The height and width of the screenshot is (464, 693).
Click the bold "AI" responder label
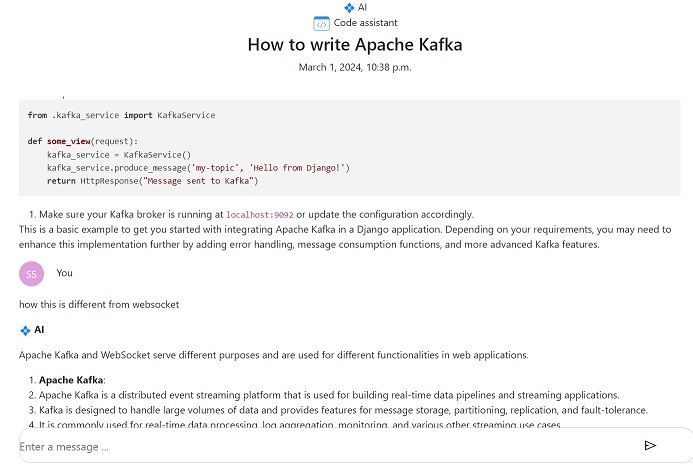40,329
